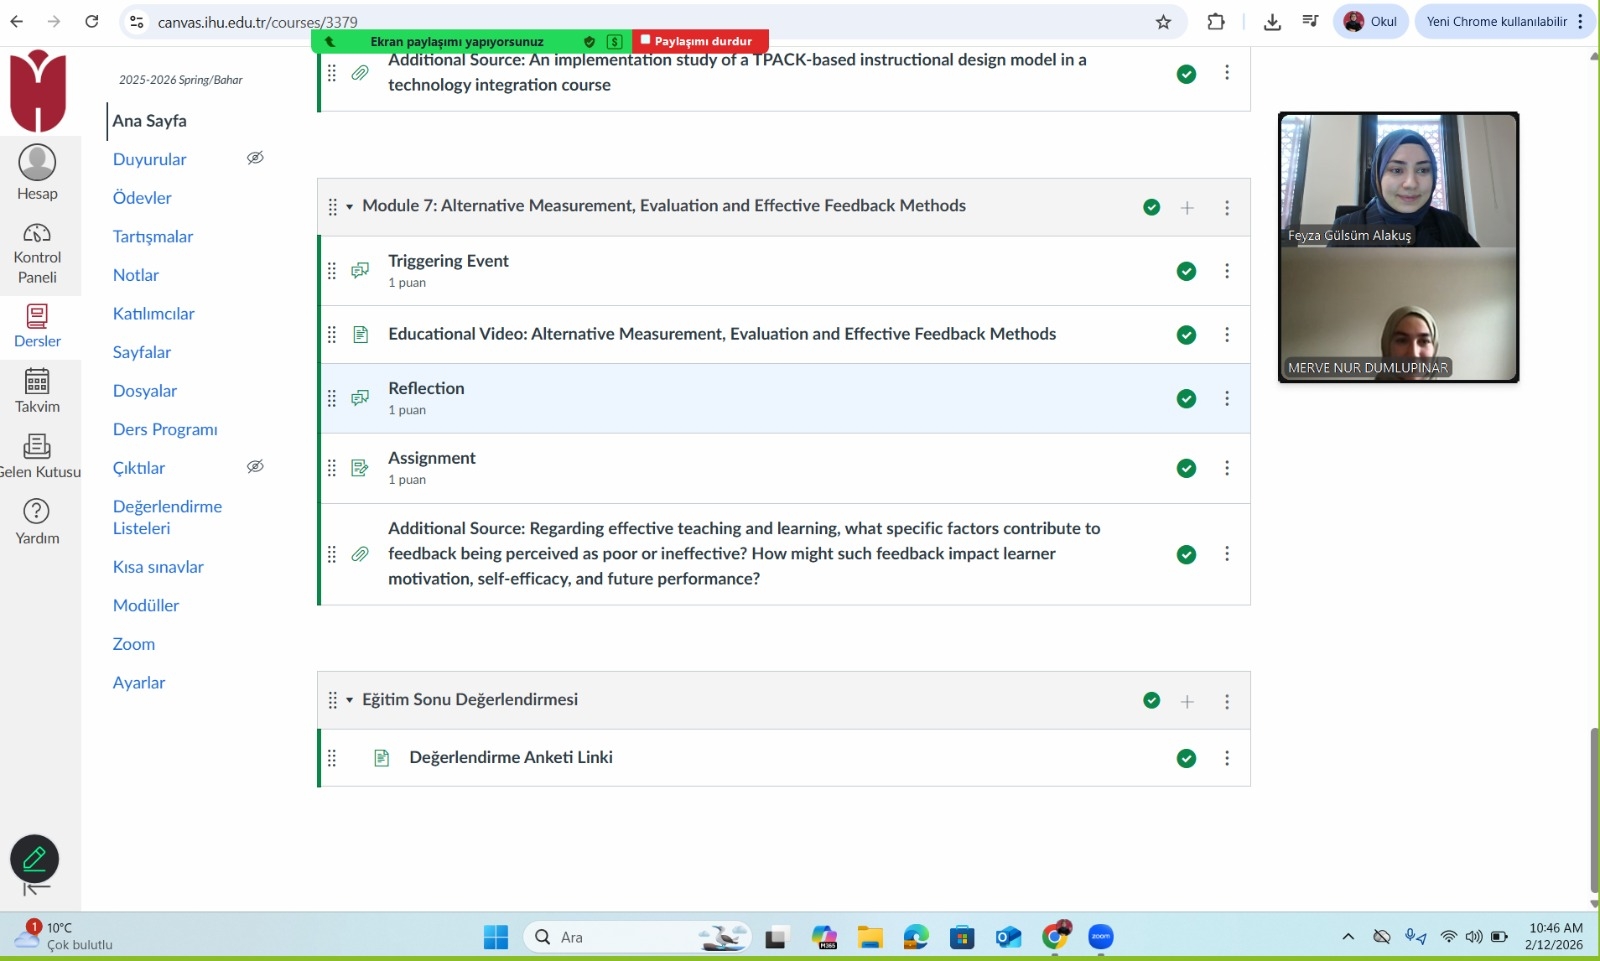The width and height of the screenshot is (1600, 961).
Task: Open Hesap account avatar
Action: 37,163
